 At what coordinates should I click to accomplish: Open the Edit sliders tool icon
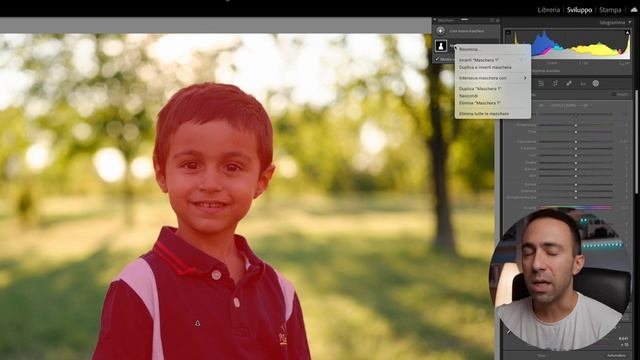point(541,83)
